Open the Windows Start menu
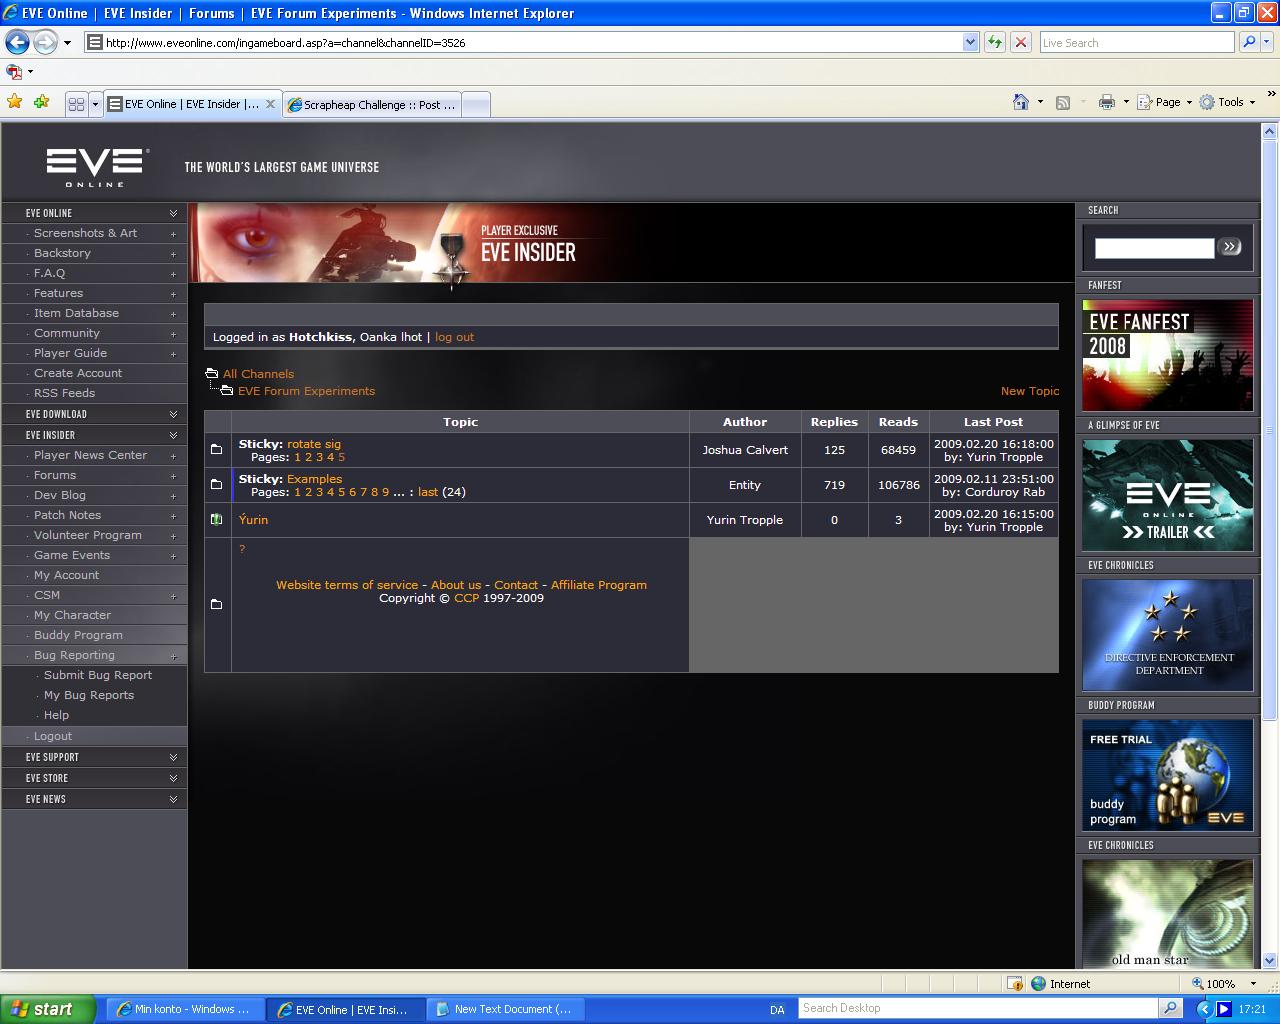 48,1009
